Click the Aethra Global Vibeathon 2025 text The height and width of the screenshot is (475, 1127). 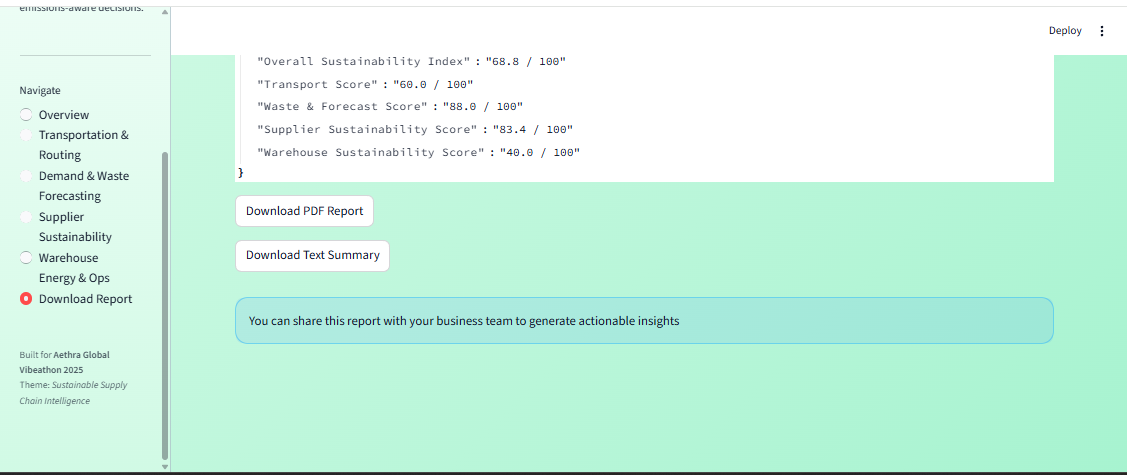pyautogui.click(x=64, y=362)
